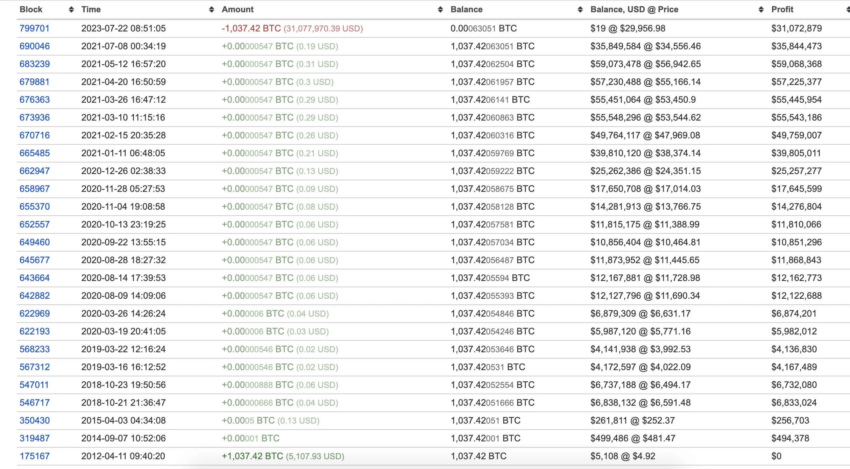Screen dimensions: 850x469
Task: Go to block 683239
Action: [34, 64]
